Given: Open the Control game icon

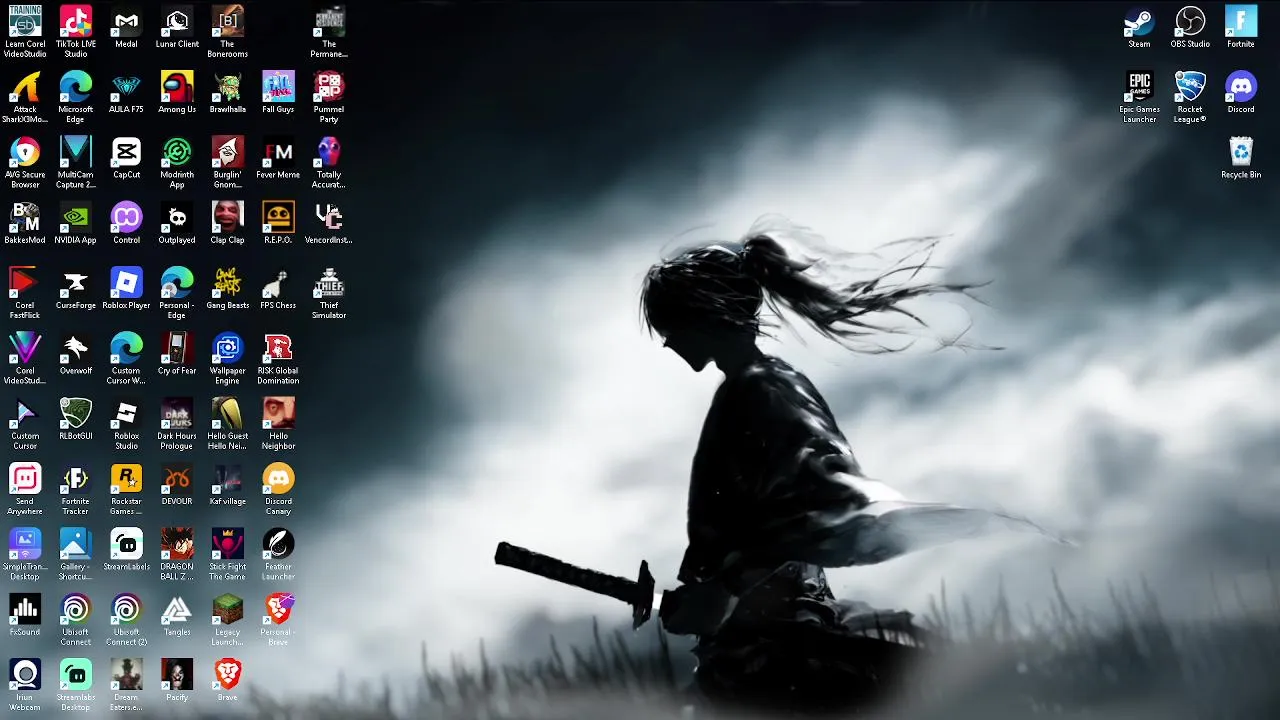Looking at the screenshot, I should 126,223.
